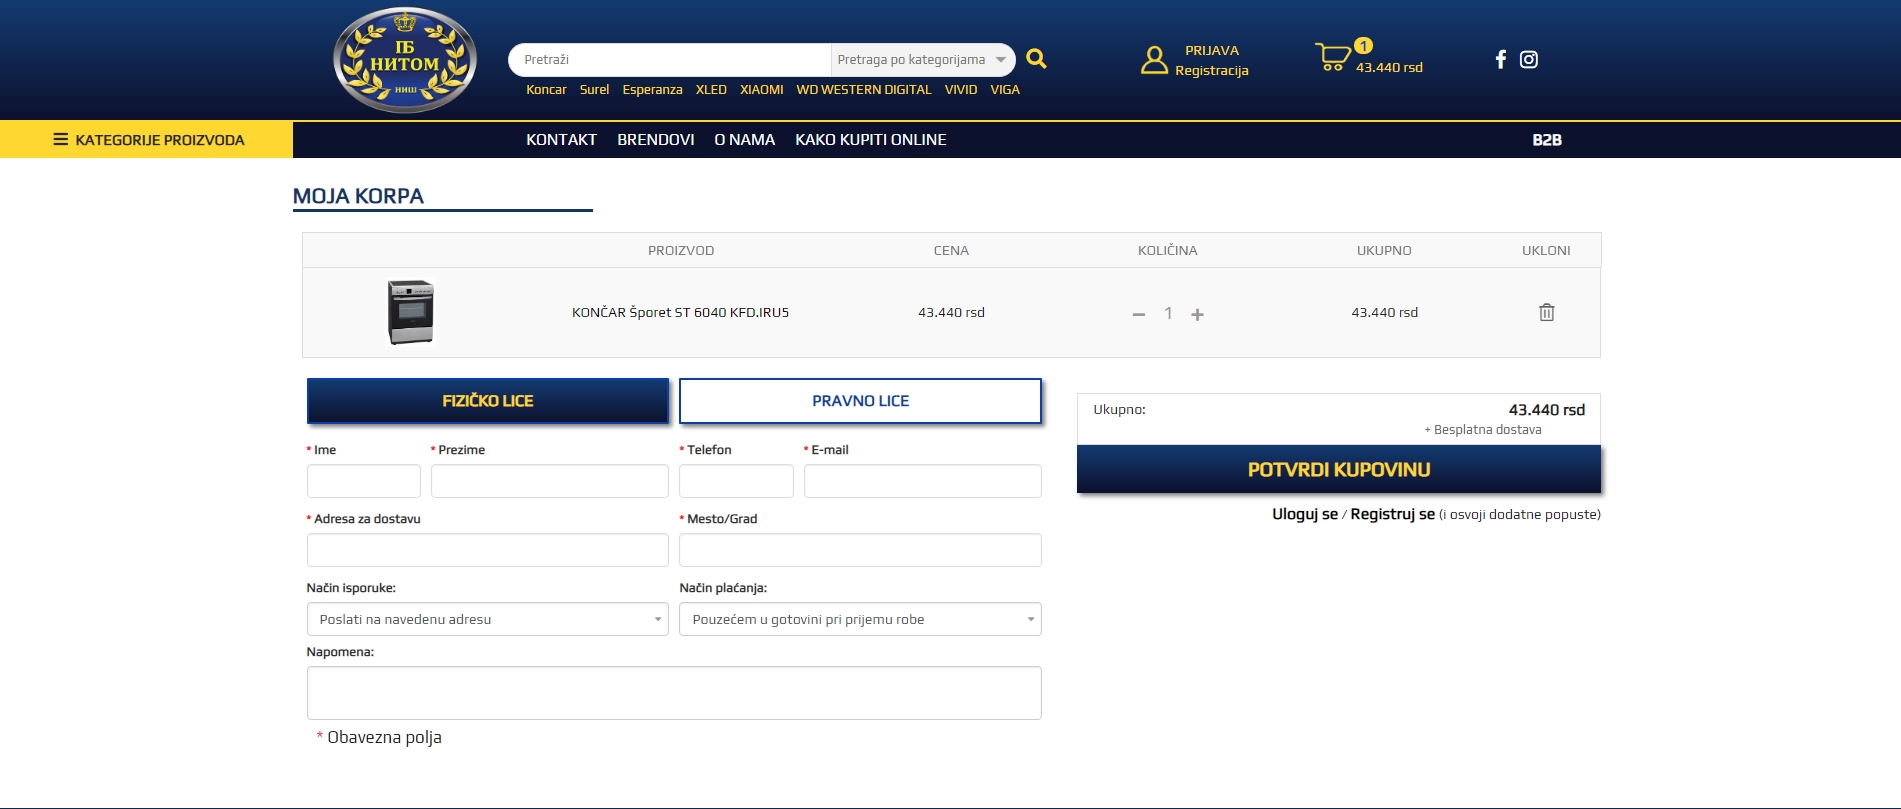Click the Ime input field
The width and height of the screenshot is (1901, 809).
tap(364, 481)
